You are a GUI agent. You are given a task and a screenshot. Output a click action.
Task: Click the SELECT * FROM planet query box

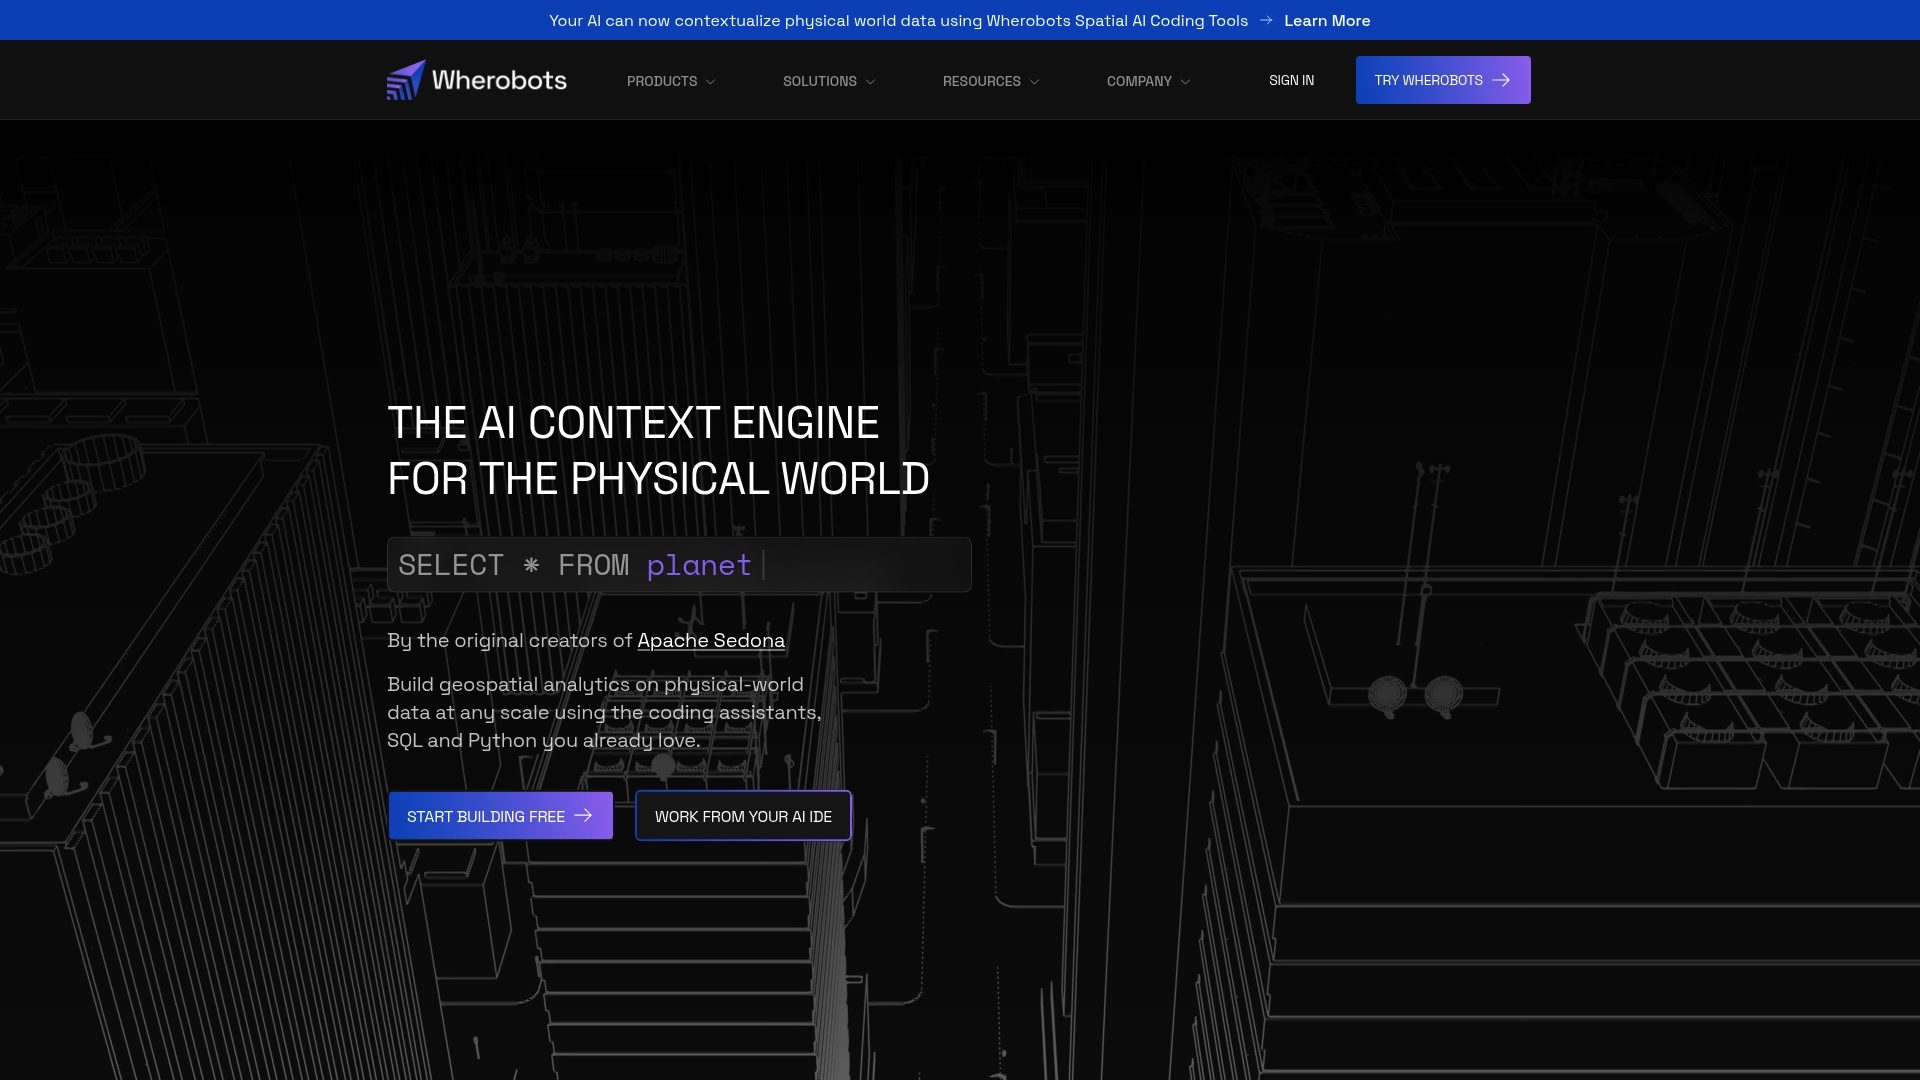tap(678, 565)
